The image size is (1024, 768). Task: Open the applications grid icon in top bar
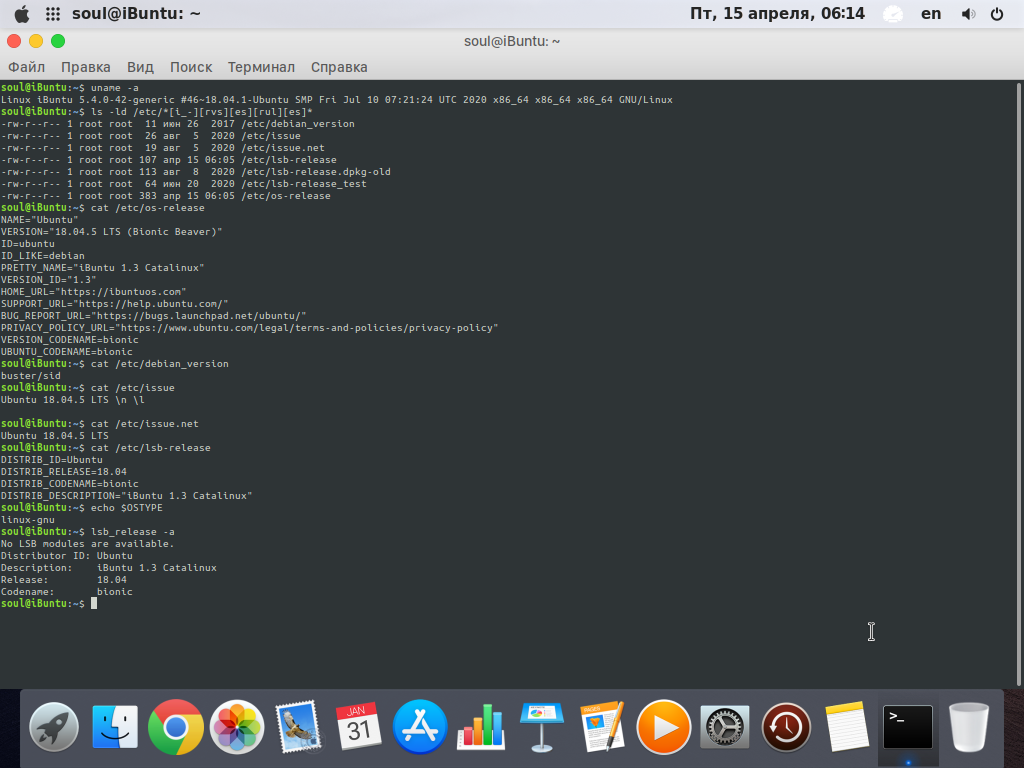[53, 14]
